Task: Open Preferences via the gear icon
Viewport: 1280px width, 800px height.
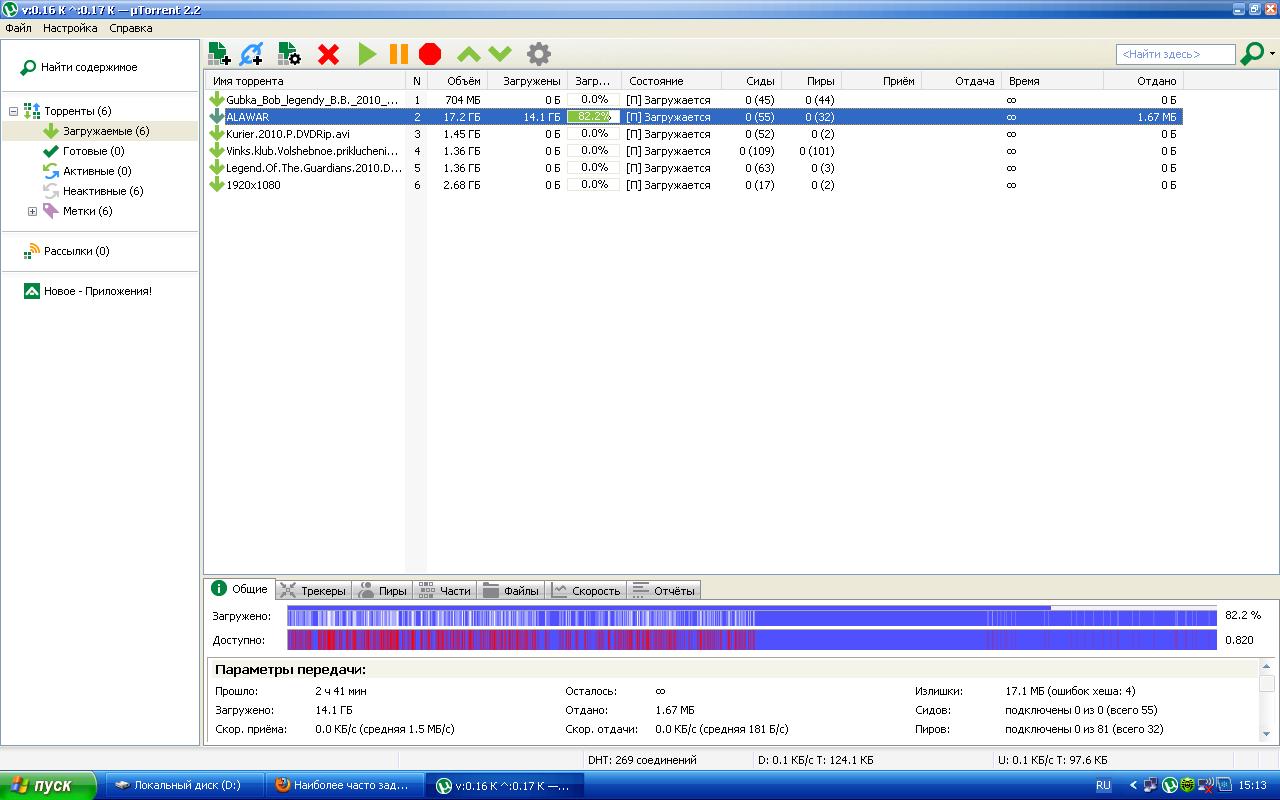Action: click(539, 54)
